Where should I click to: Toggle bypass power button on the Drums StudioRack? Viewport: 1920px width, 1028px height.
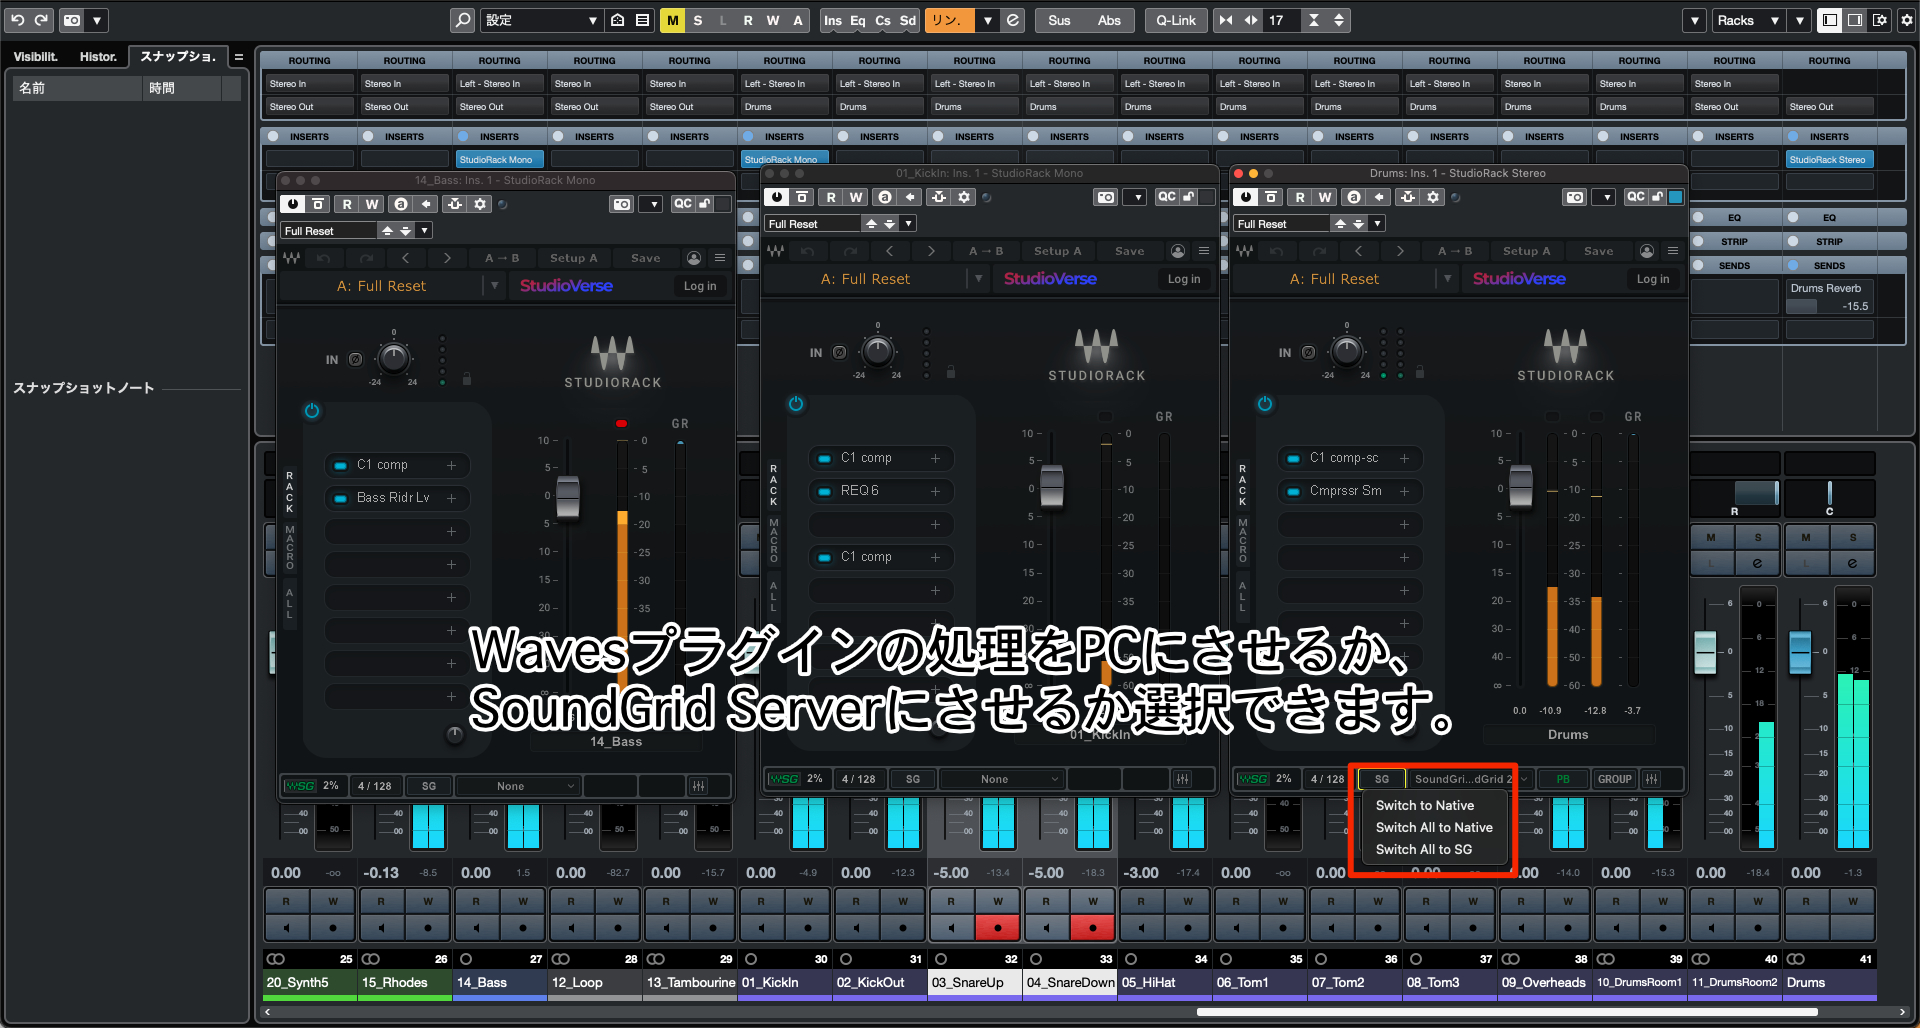tap(1245, 197)
